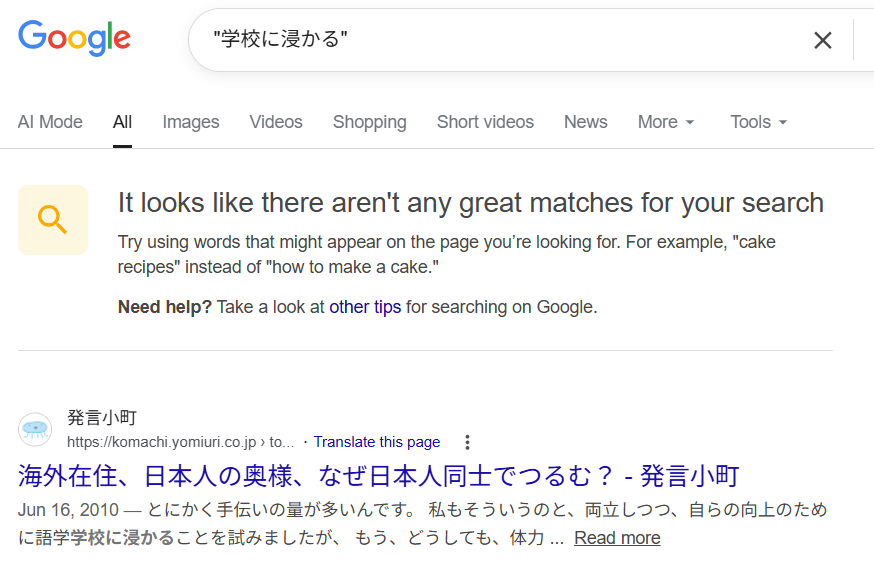Click Read more on the result snippet
874x575 pixels.
point(617,538)
